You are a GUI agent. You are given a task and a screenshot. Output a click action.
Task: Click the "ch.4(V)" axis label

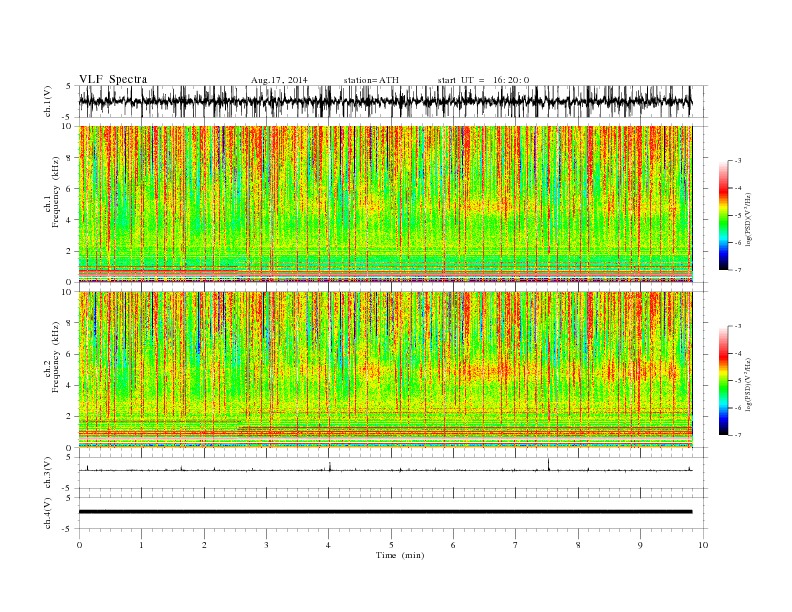click(x=48, y=515)
